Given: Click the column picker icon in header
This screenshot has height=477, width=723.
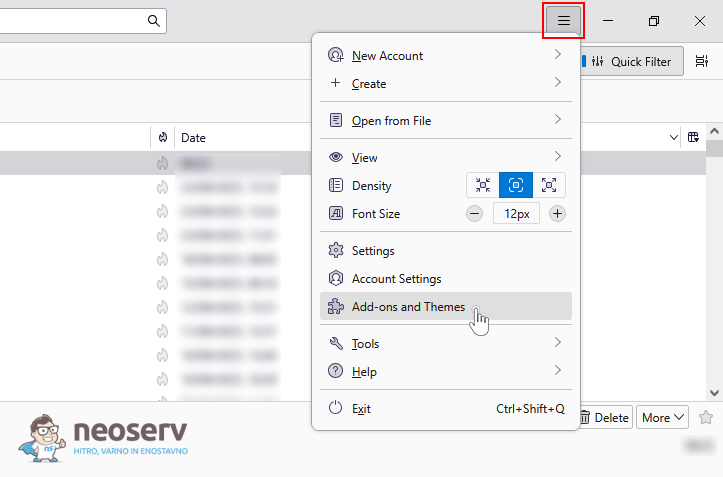Looking at the screenshot, I should [x=693, y=137].
